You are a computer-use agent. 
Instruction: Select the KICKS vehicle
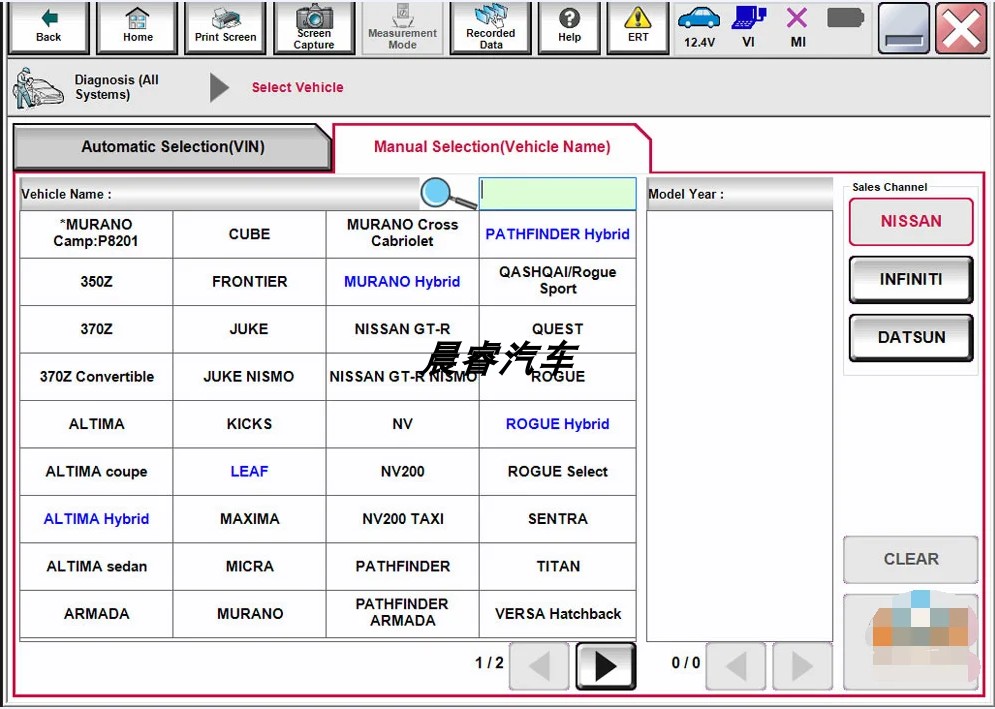249,424
